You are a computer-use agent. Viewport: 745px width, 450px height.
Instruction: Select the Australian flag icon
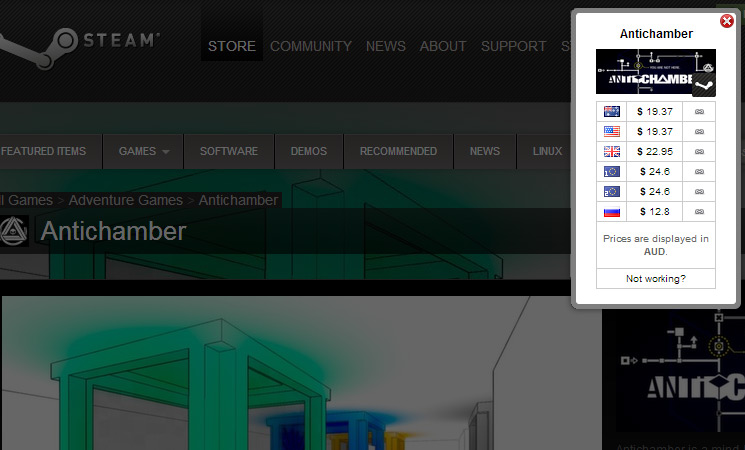pyautogui.click(x=611, y=112)
